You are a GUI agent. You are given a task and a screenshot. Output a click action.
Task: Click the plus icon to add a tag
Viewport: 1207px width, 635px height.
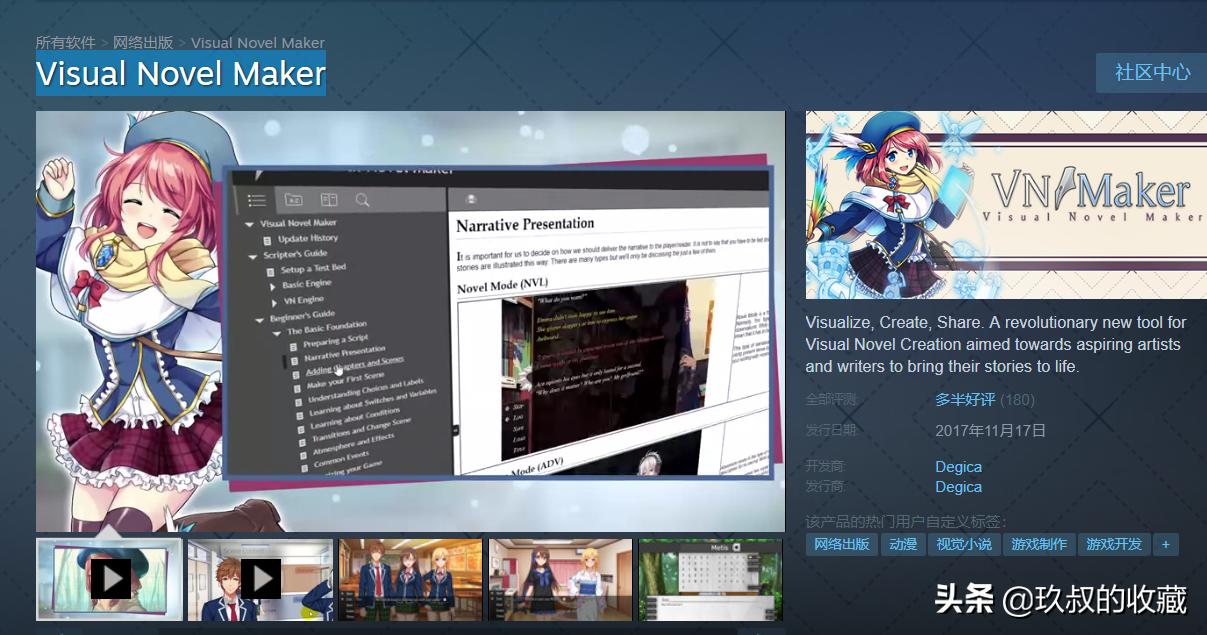[1165, 545]
